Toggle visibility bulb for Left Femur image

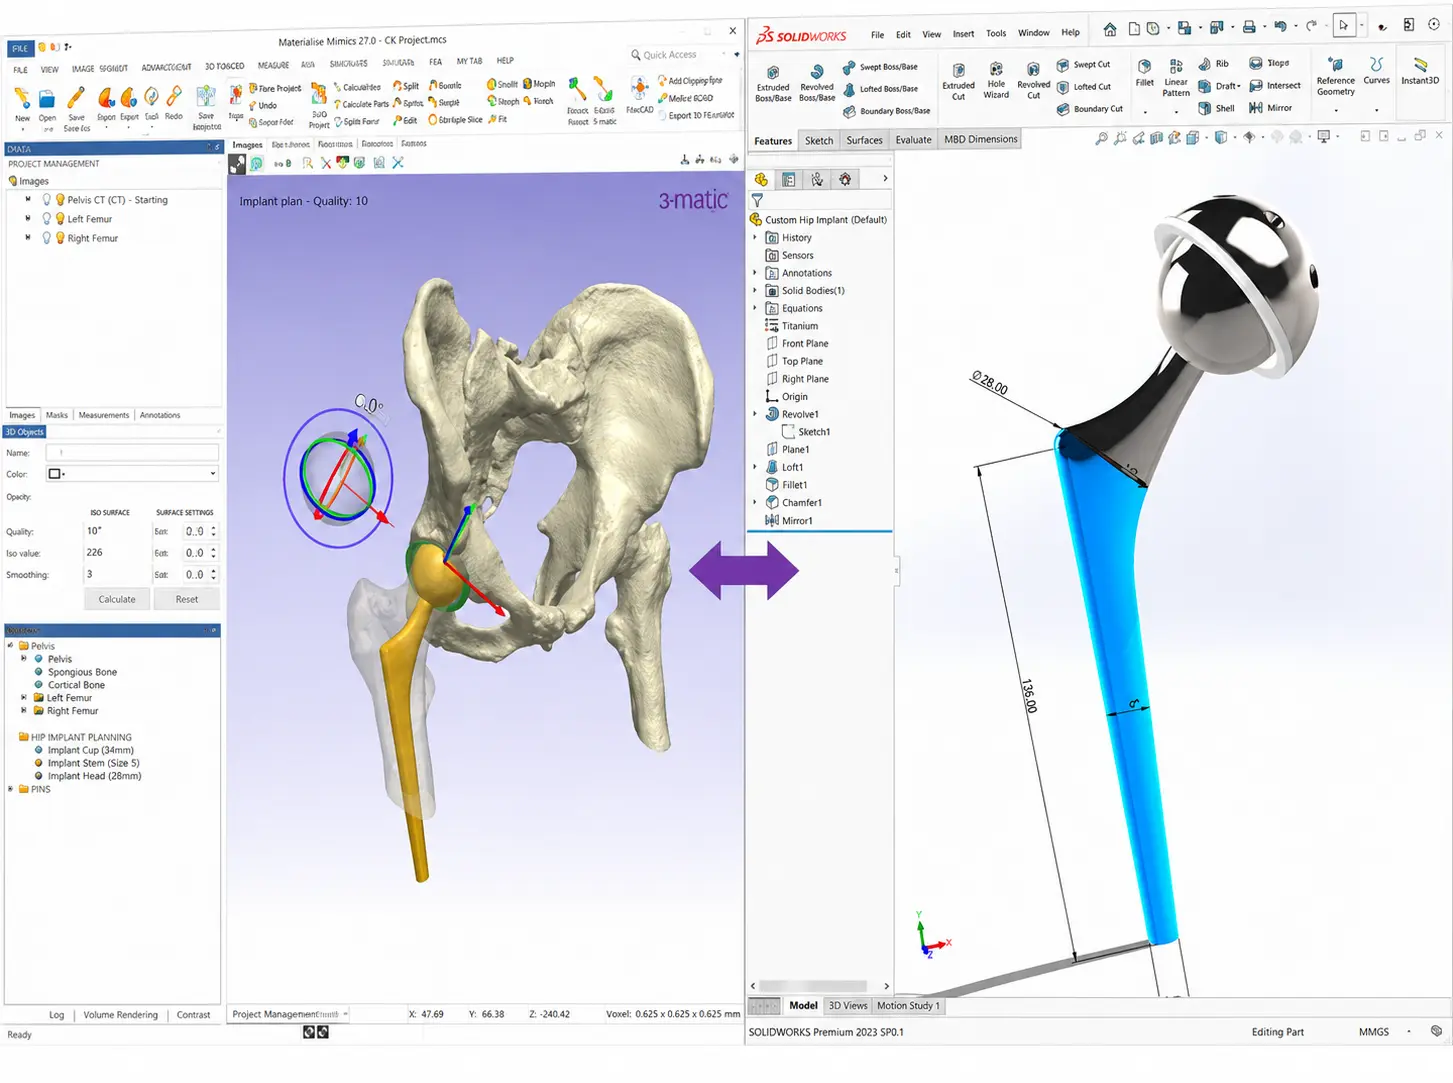60,219
